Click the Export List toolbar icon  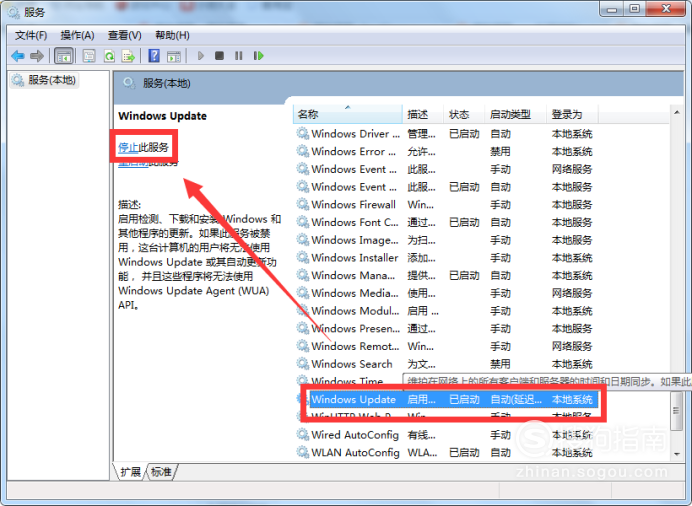128,56
